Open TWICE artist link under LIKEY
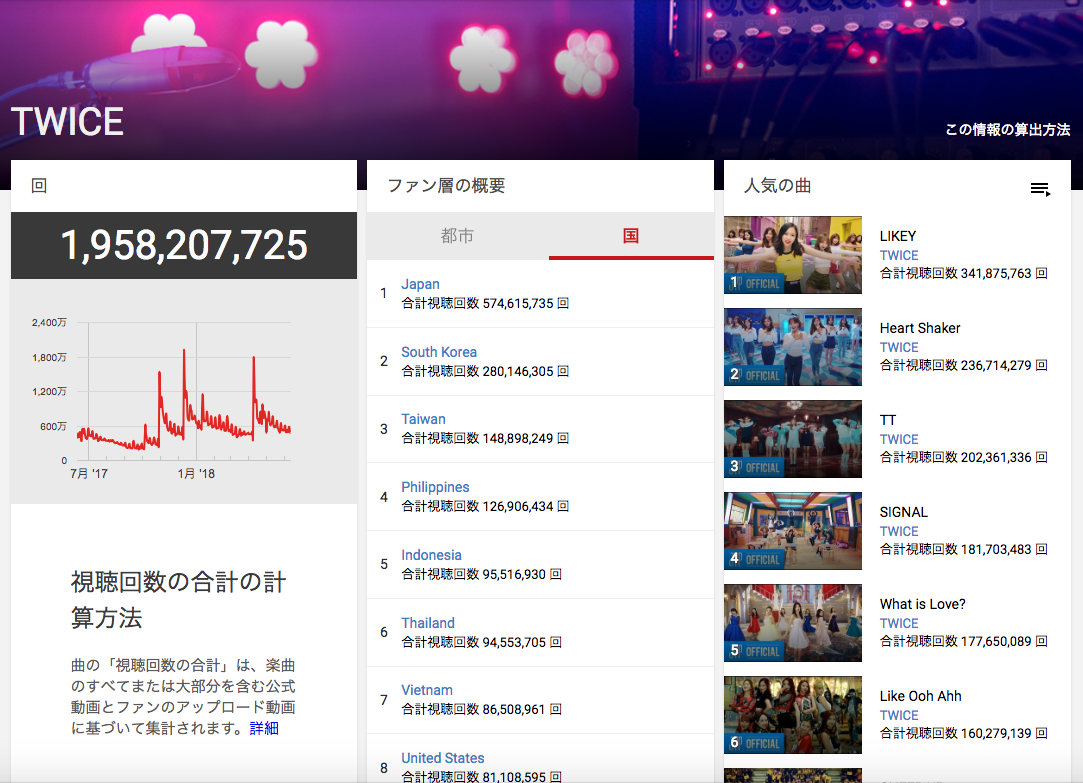Image resolution: width=1083 pixels, height=783 pixels. [x=899, y=255]
